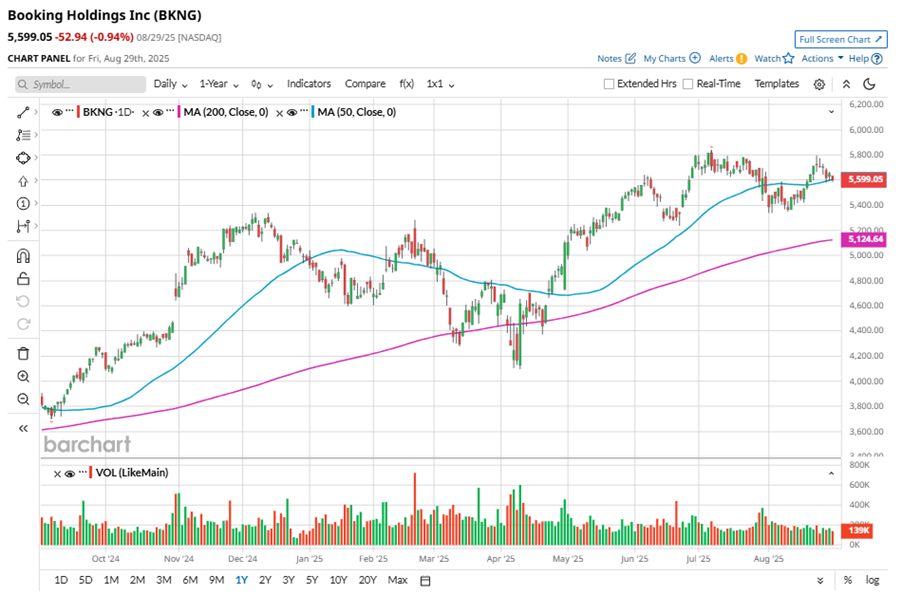Open the 1-Year period dropdown
This screenshot has width=902, height=595.
pyautogui.click(x=219, y=84)
